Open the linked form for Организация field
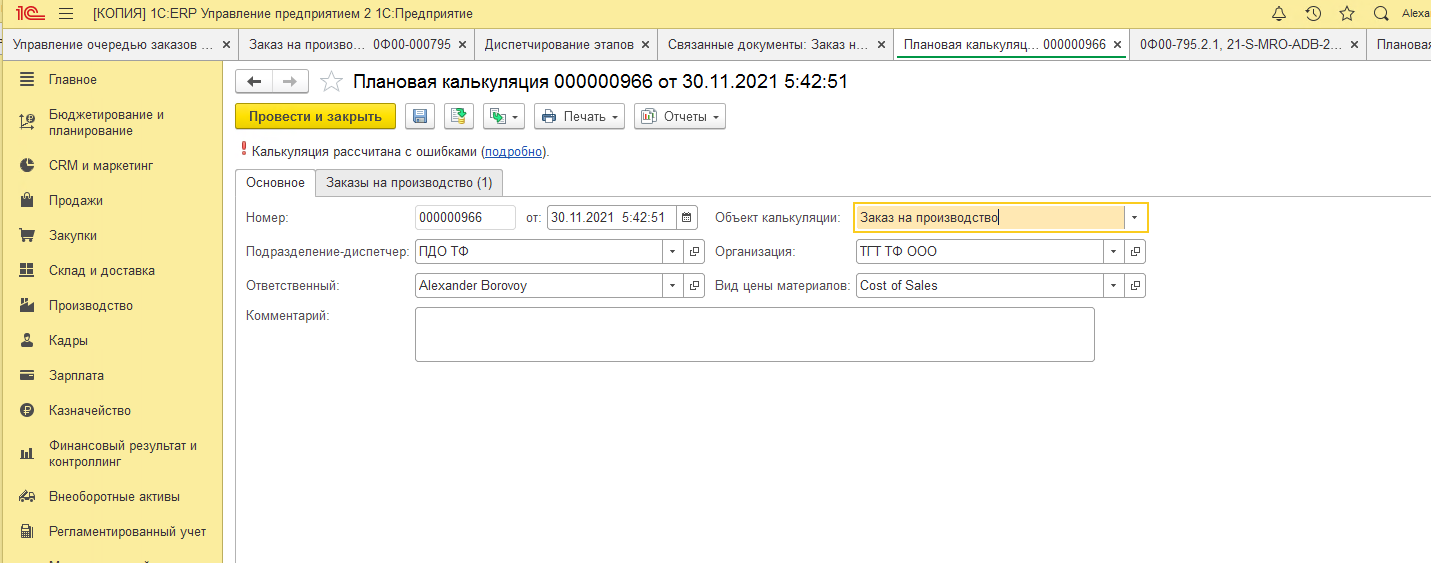Screen dimensions: 1431x563 1135,252
